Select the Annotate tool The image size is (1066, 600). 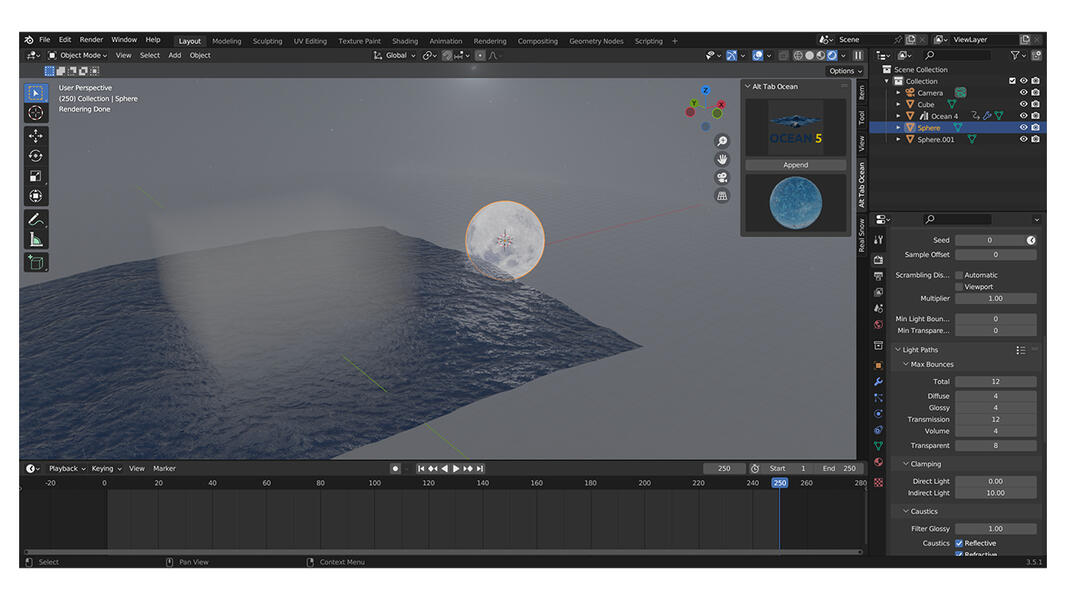click(36, 219)
